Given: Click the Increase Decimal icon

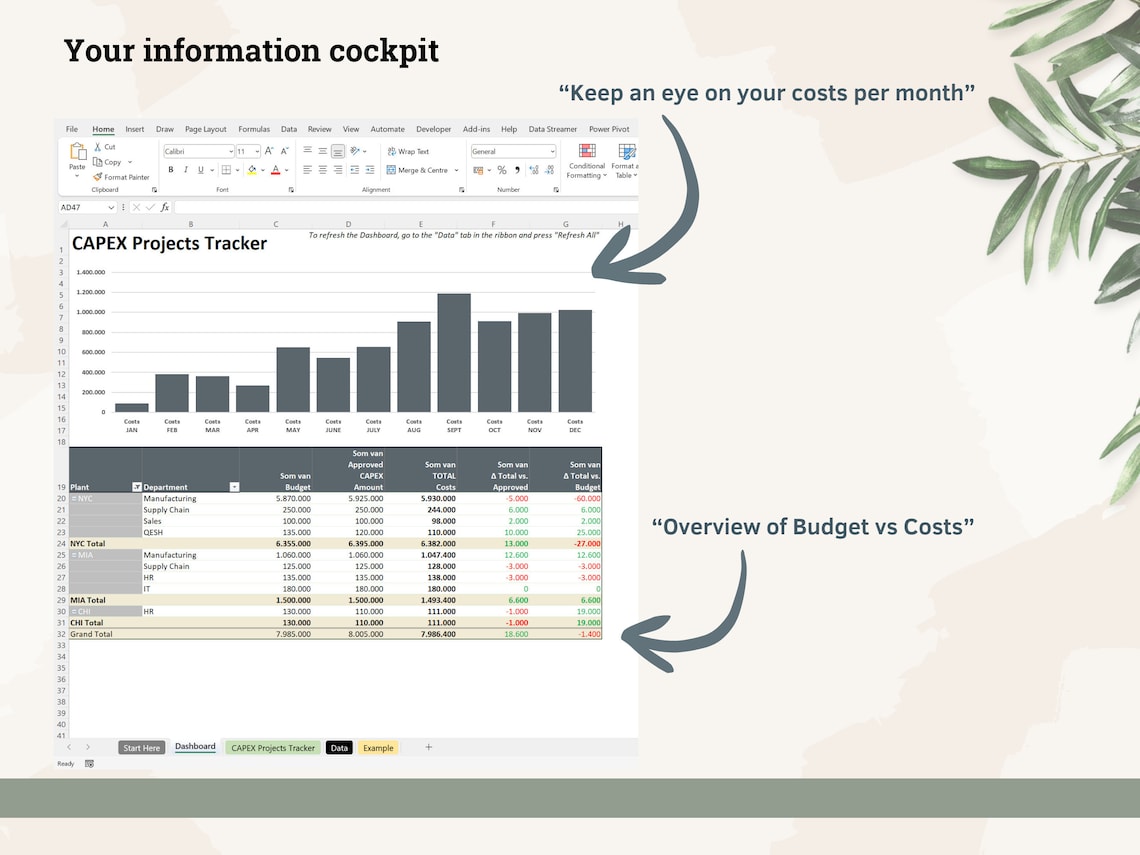Looking at the screenshot, I should click(533, 170).
